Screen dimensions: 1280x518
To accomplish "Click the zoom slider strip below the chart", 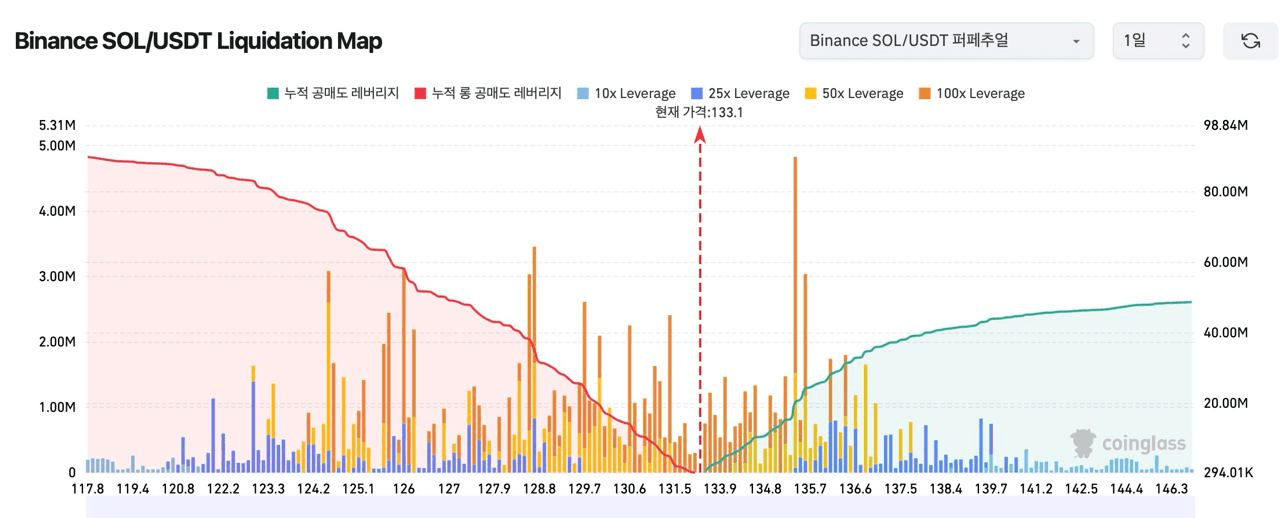I will click(640, 507).
